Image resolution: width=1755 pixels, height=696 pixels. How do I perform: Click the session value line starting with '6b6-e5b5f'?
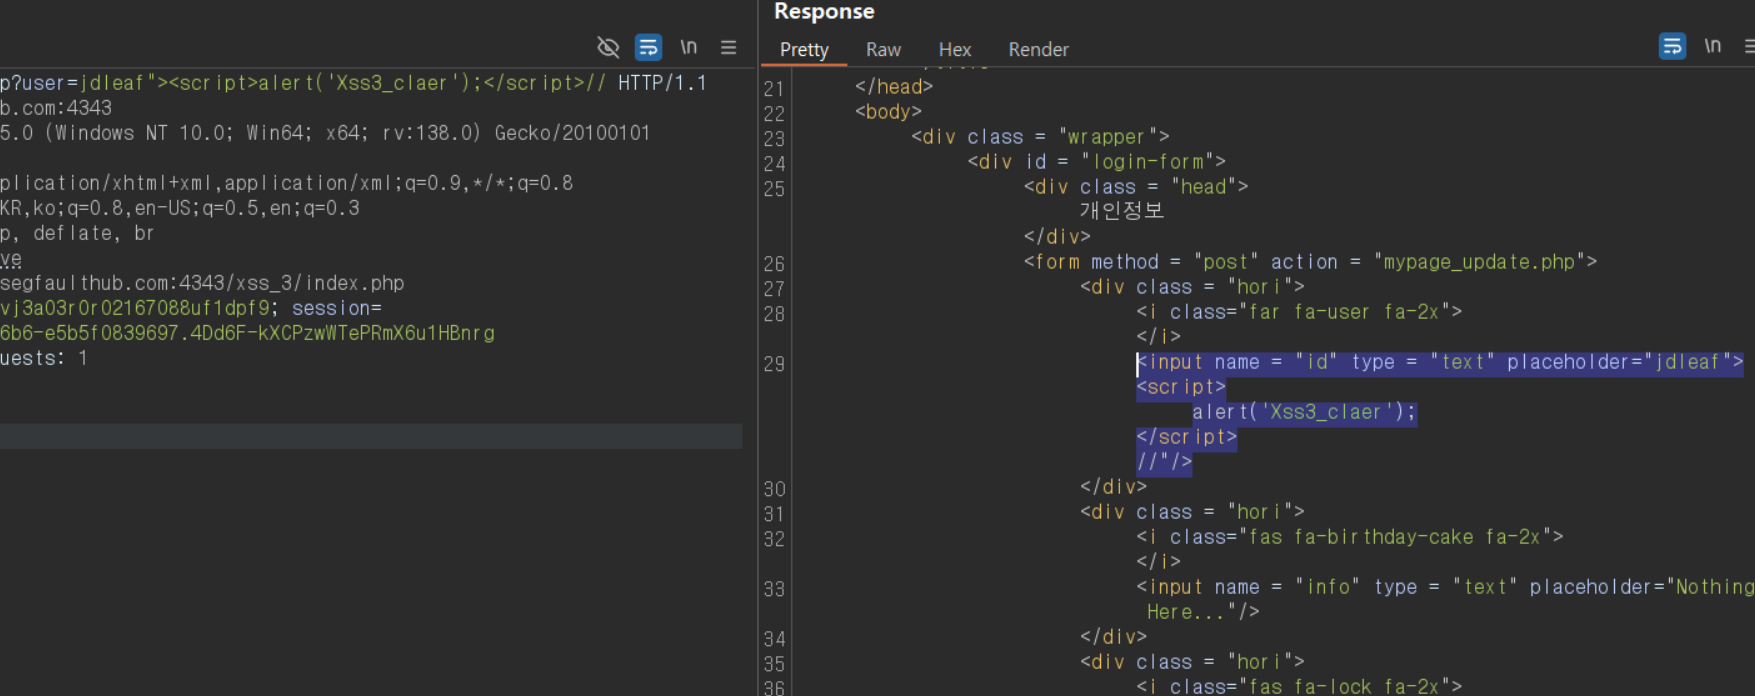tap(247, 333)
